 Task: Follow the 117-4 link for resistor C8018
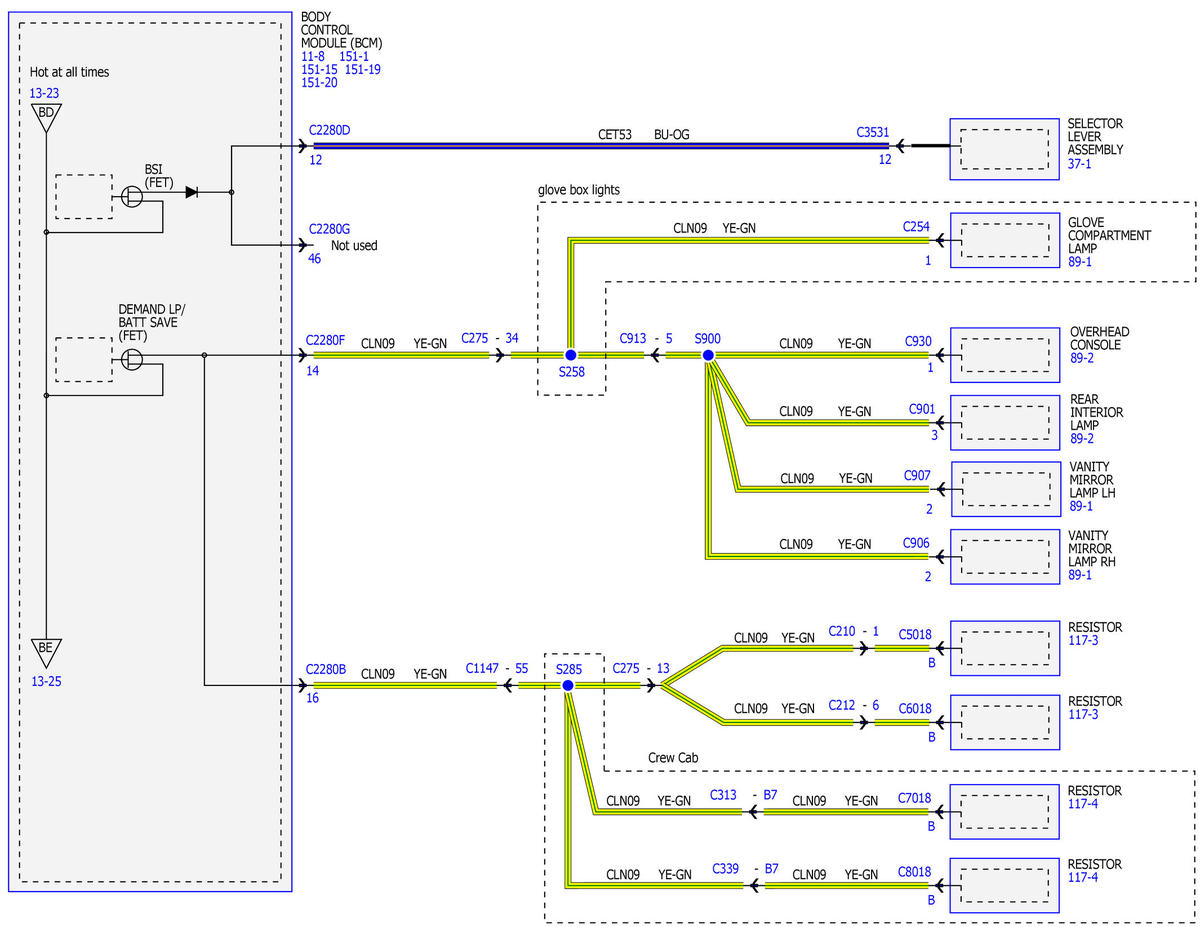1081,877
